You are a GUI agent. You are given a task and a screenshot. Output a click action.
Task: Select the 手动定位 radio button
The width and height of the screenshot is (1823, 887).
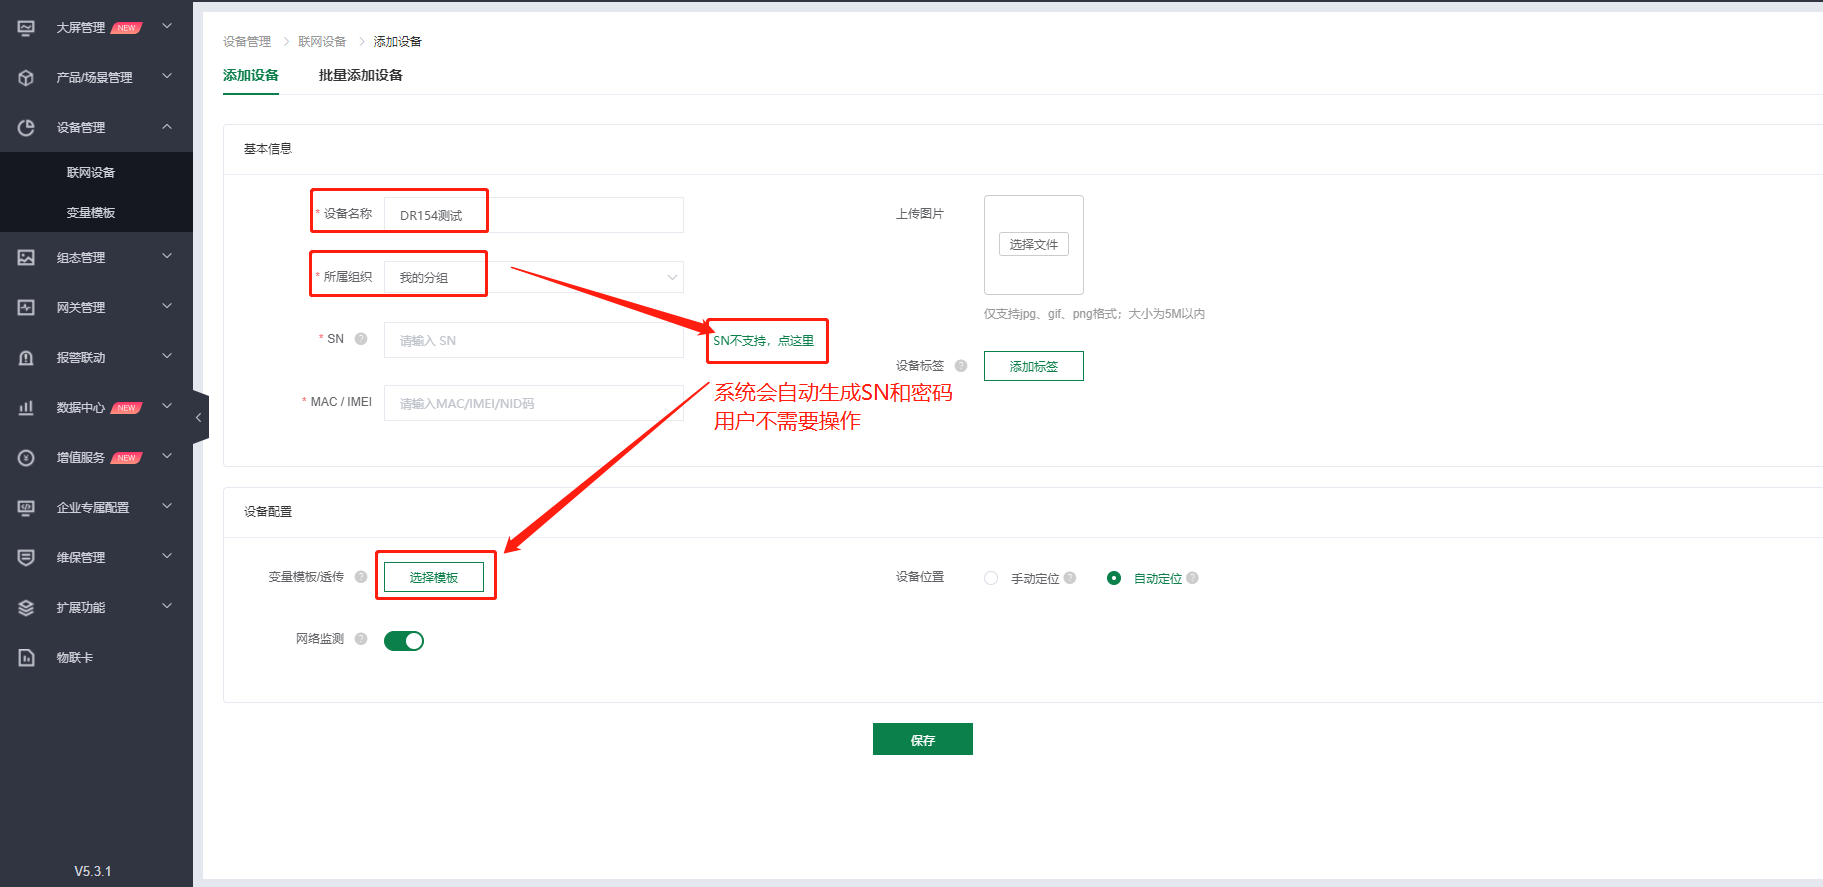point(991,578)
